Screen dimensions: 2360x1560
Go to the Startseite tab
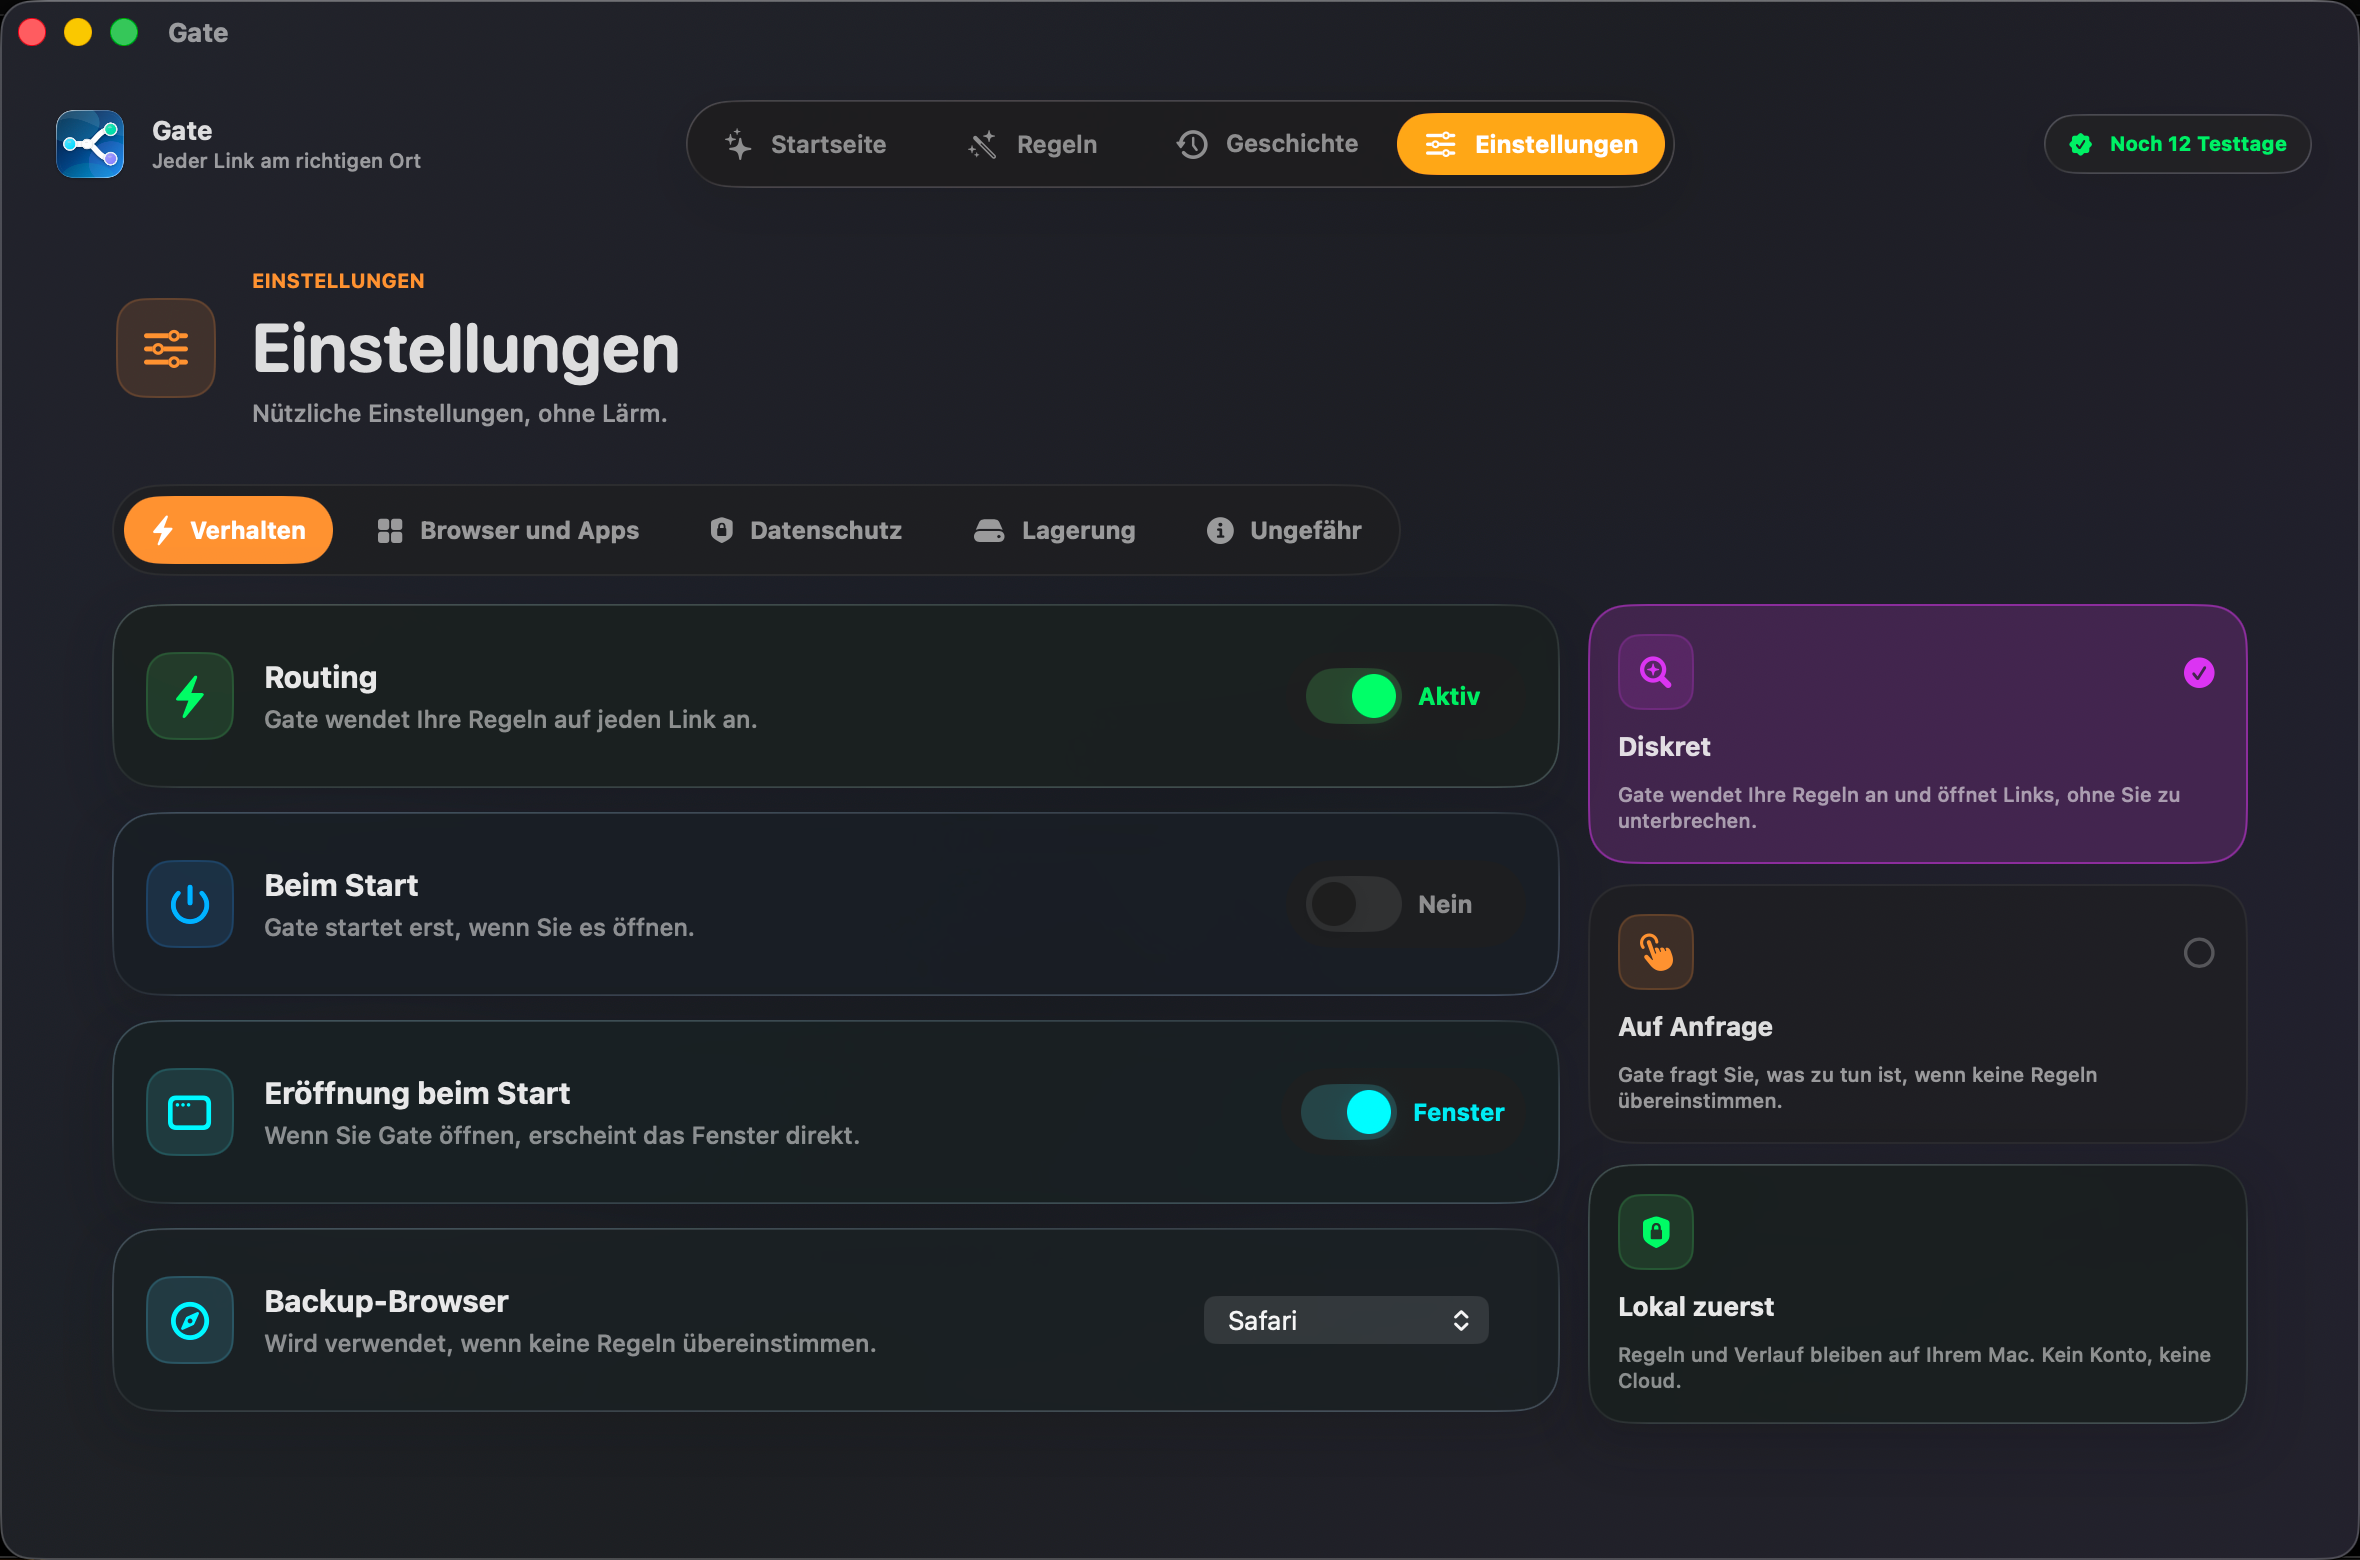[806, 144]
